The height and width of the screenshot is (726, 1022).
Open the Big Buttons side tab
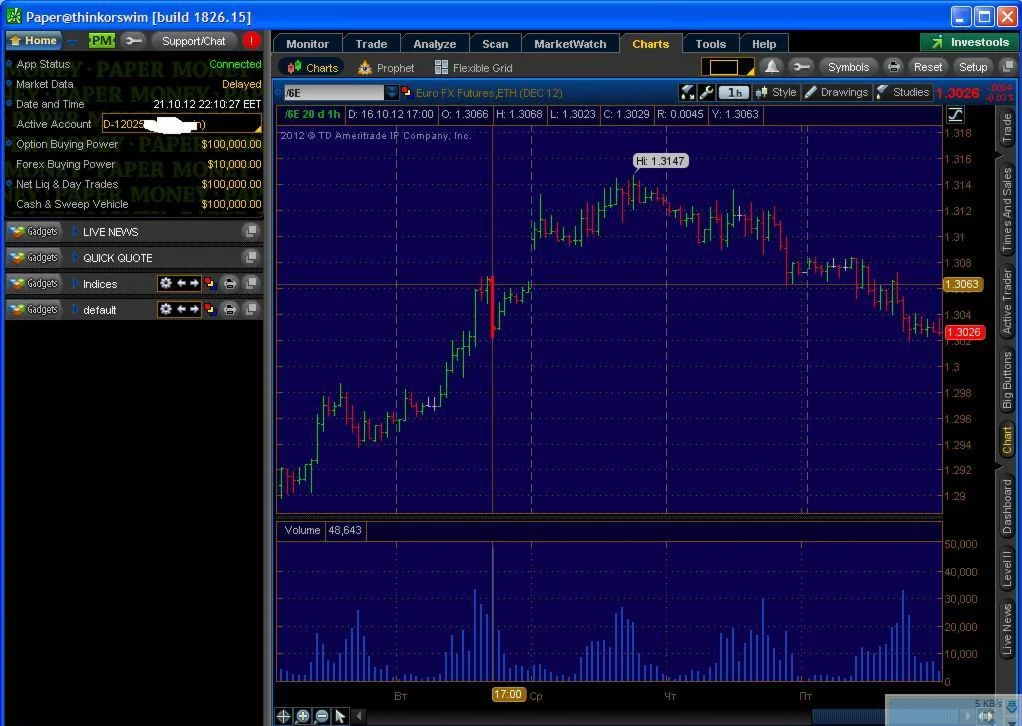coord(1007,381)
